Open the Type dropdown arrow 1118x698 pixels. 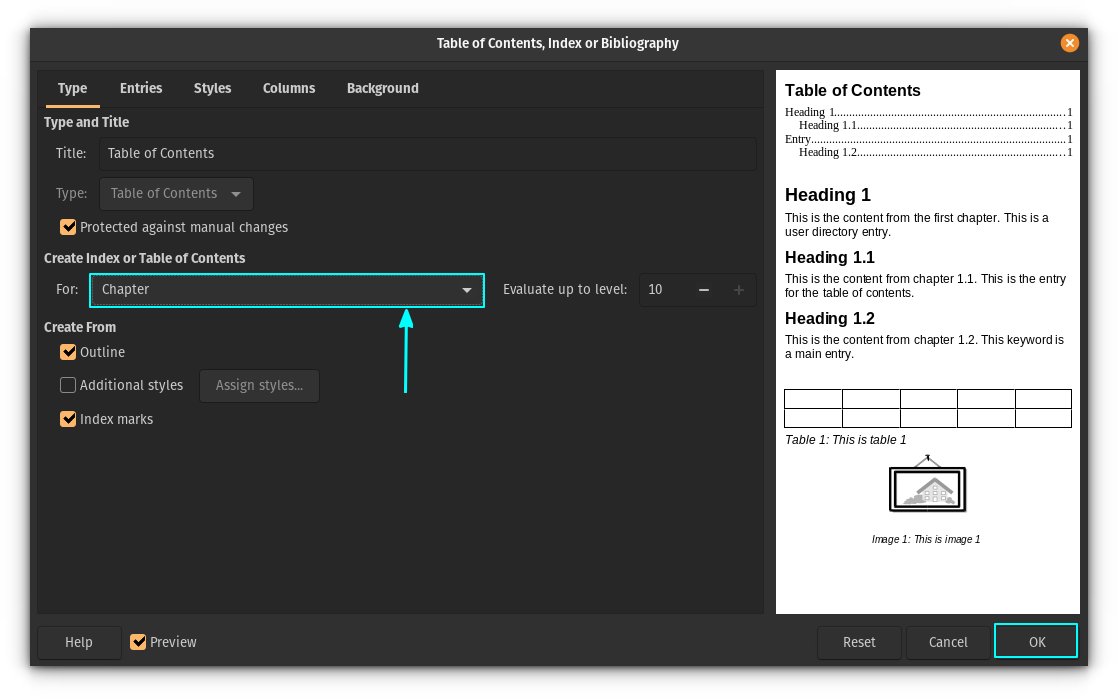point(237,193)
